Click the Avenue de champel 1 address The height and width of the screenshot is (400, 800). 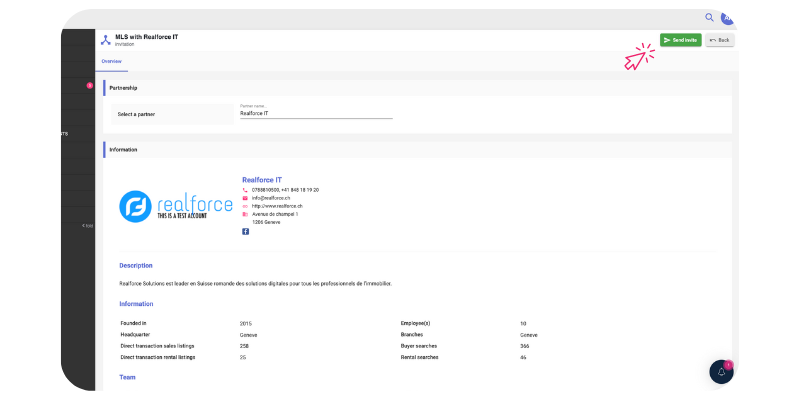tap(275, 214)
